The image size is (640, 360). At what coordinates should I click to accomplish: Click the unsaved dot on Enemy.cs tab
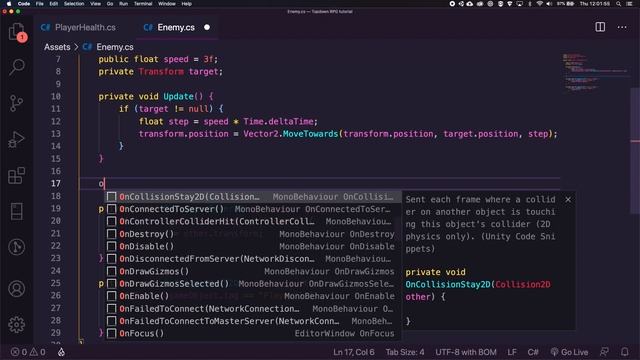207,27
